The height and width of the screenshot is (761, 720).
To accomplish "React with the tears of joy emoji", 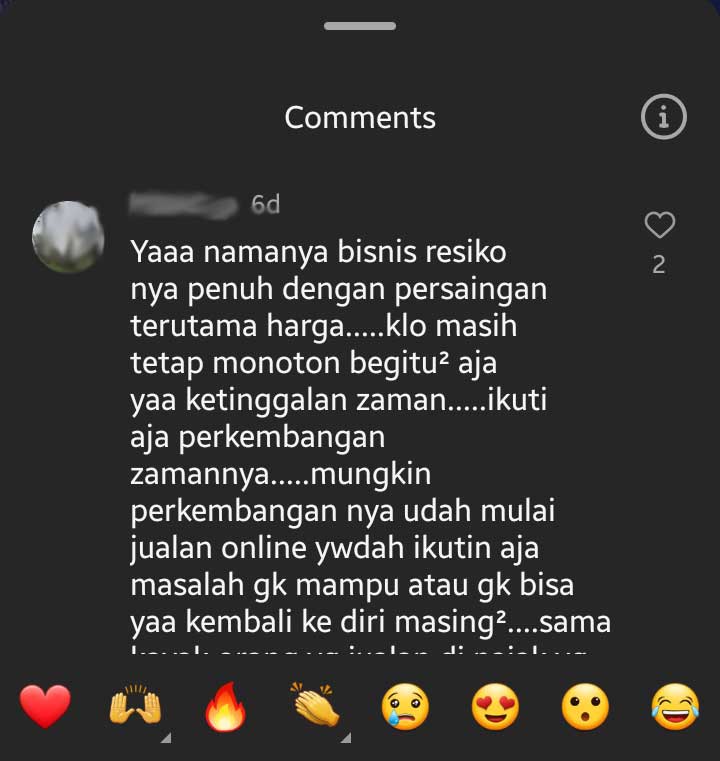I will click(675, 707).
